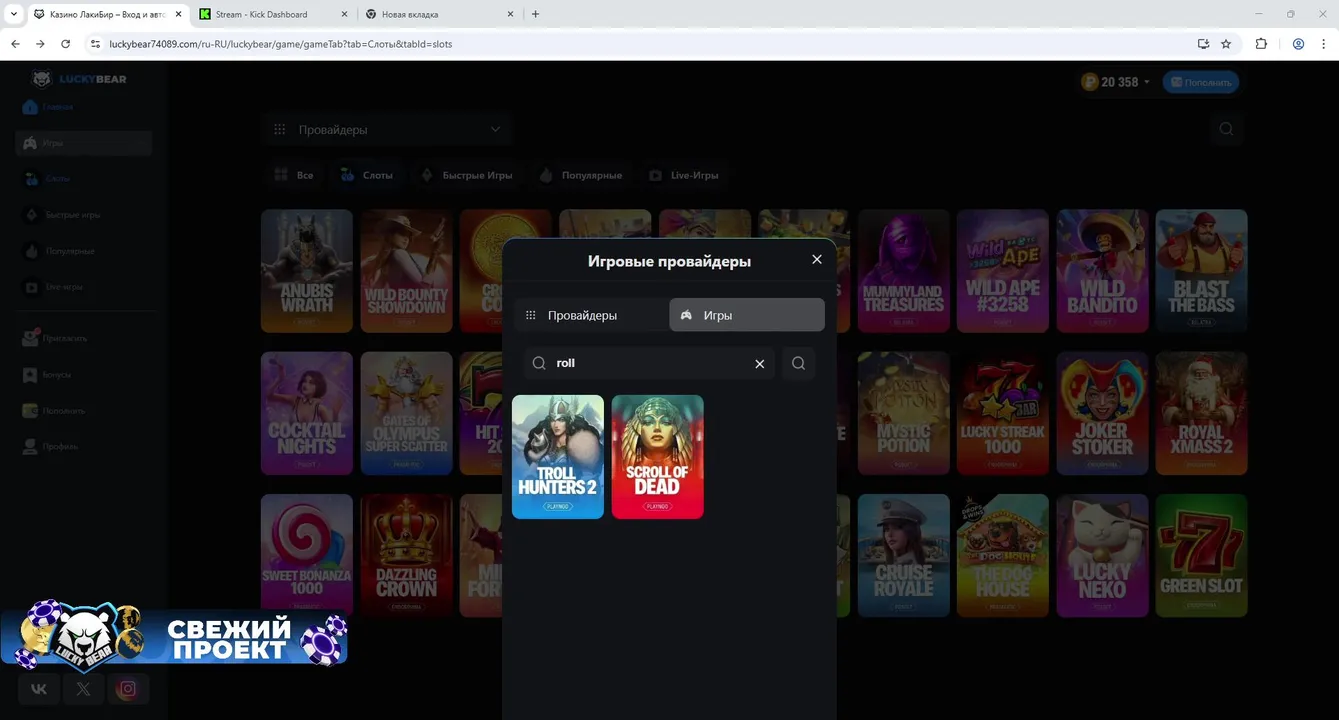
Task: Open Chrome three-dot menu
Action: 1325,44
